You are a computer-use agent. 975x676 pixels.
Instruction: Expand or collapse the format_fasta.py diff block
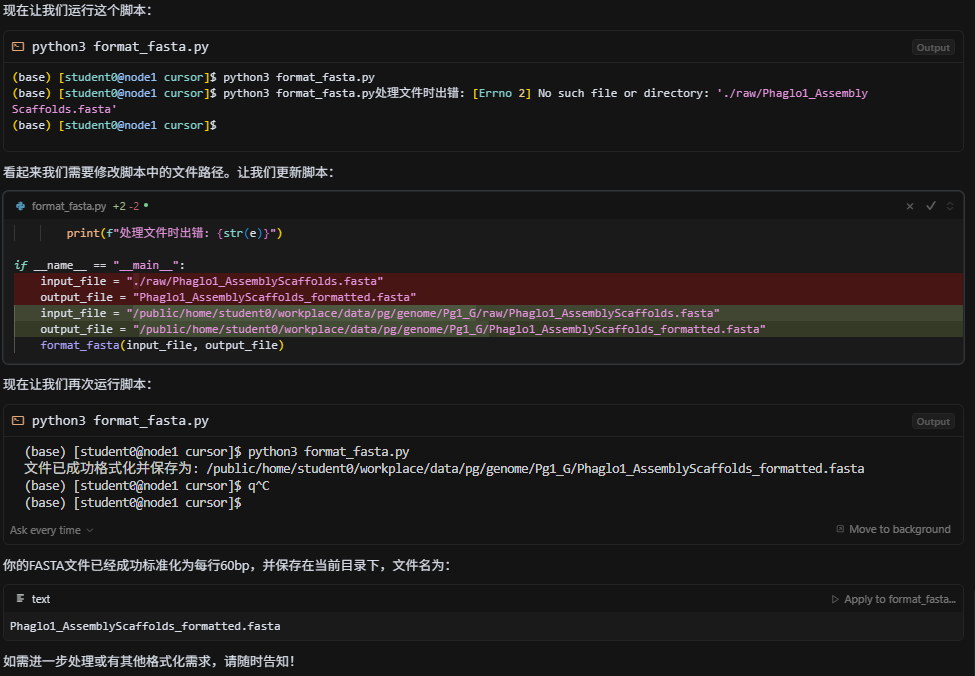point(950,206)
